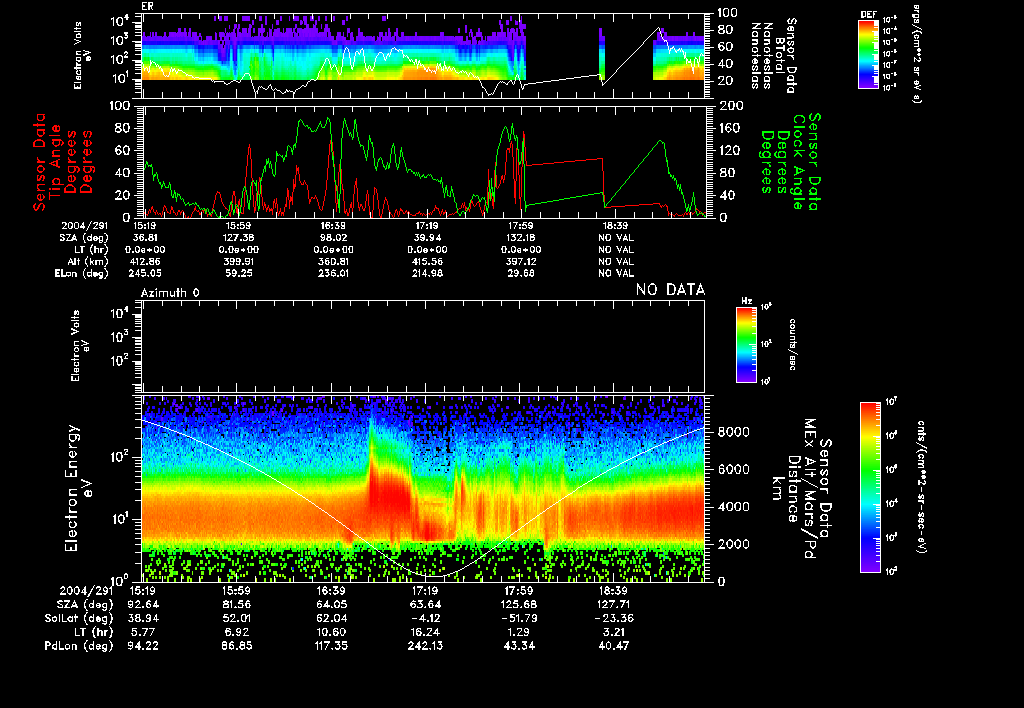This screenshot has width=1024, height=708.
Task: Click the Hz counts/sec color bar
Action: coord(745,345)
